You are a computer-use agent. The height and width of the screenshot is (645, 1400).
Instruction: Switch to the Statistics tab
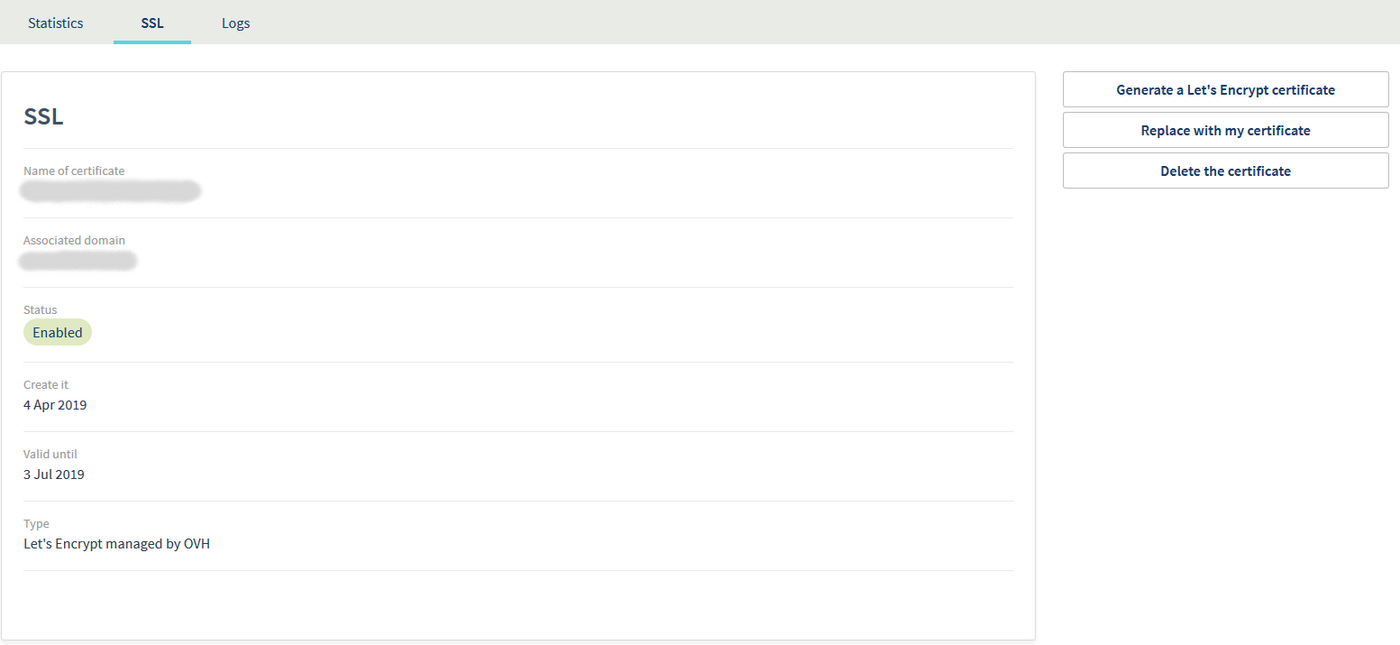pyautogui.click(x=55, y=22)
